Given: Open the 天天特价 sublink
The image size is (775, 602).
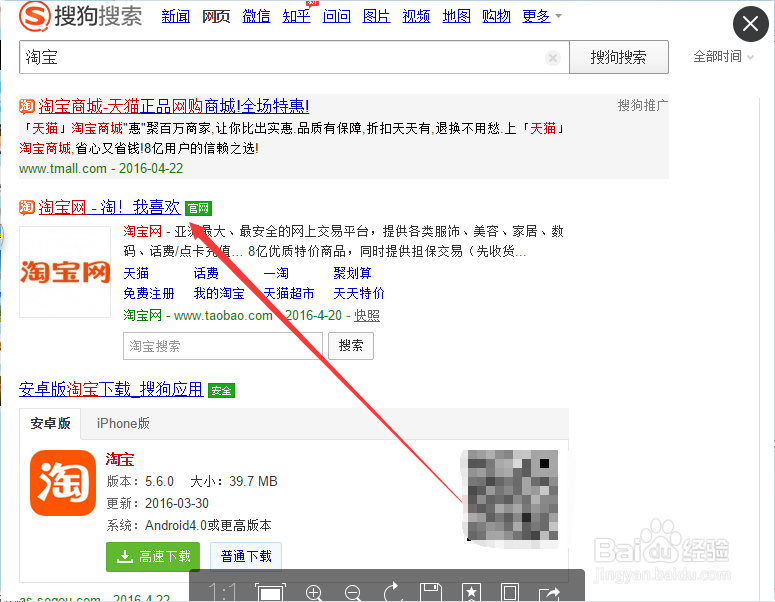Looking at the screenshot, I should (x=359, y=294).
